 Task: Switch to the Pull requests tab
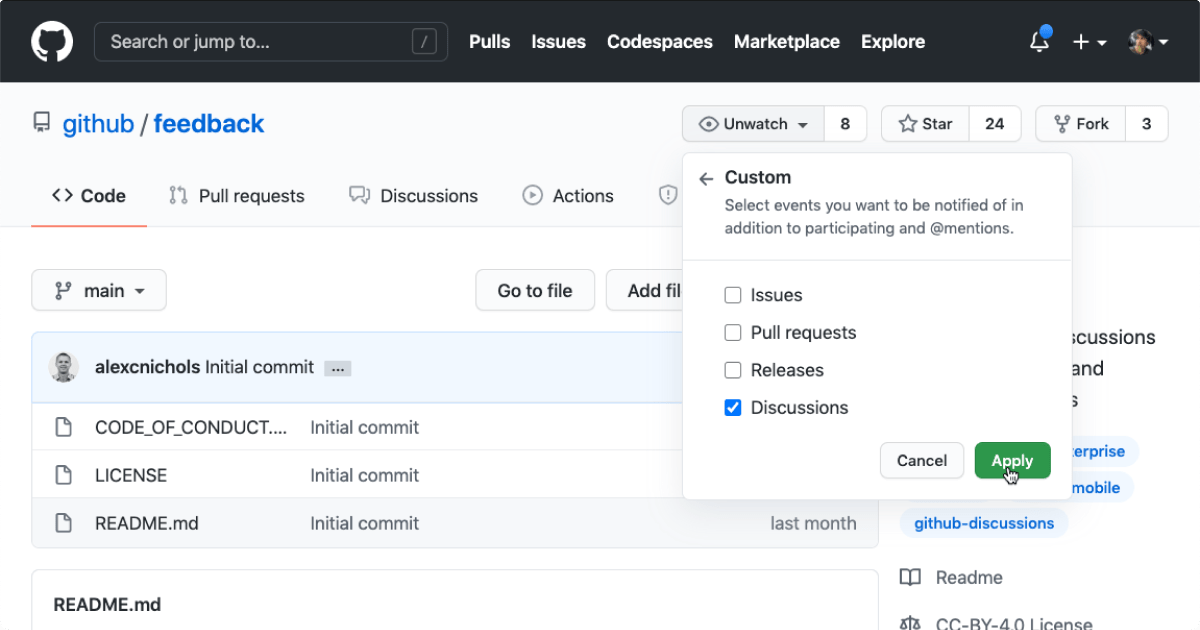pyautogui.click(x=237, y=196)
